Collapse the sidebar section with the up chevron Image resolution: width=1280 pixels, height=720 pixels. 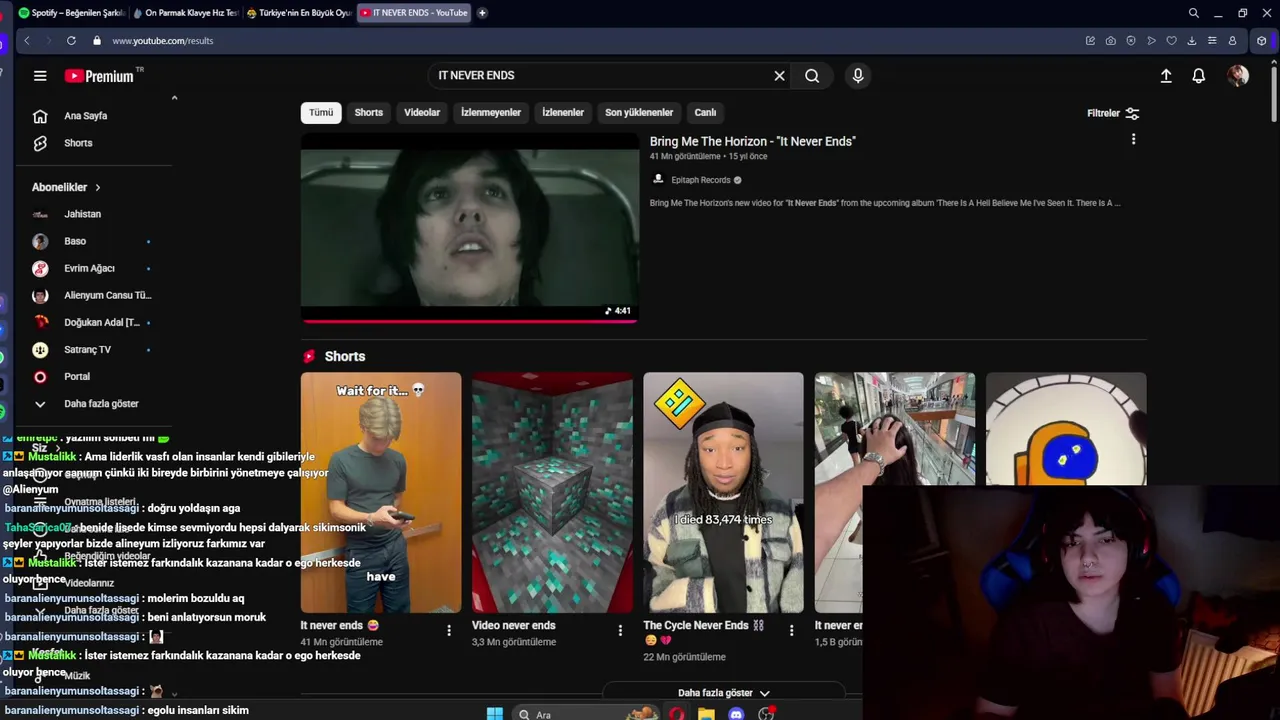(174, 98)
